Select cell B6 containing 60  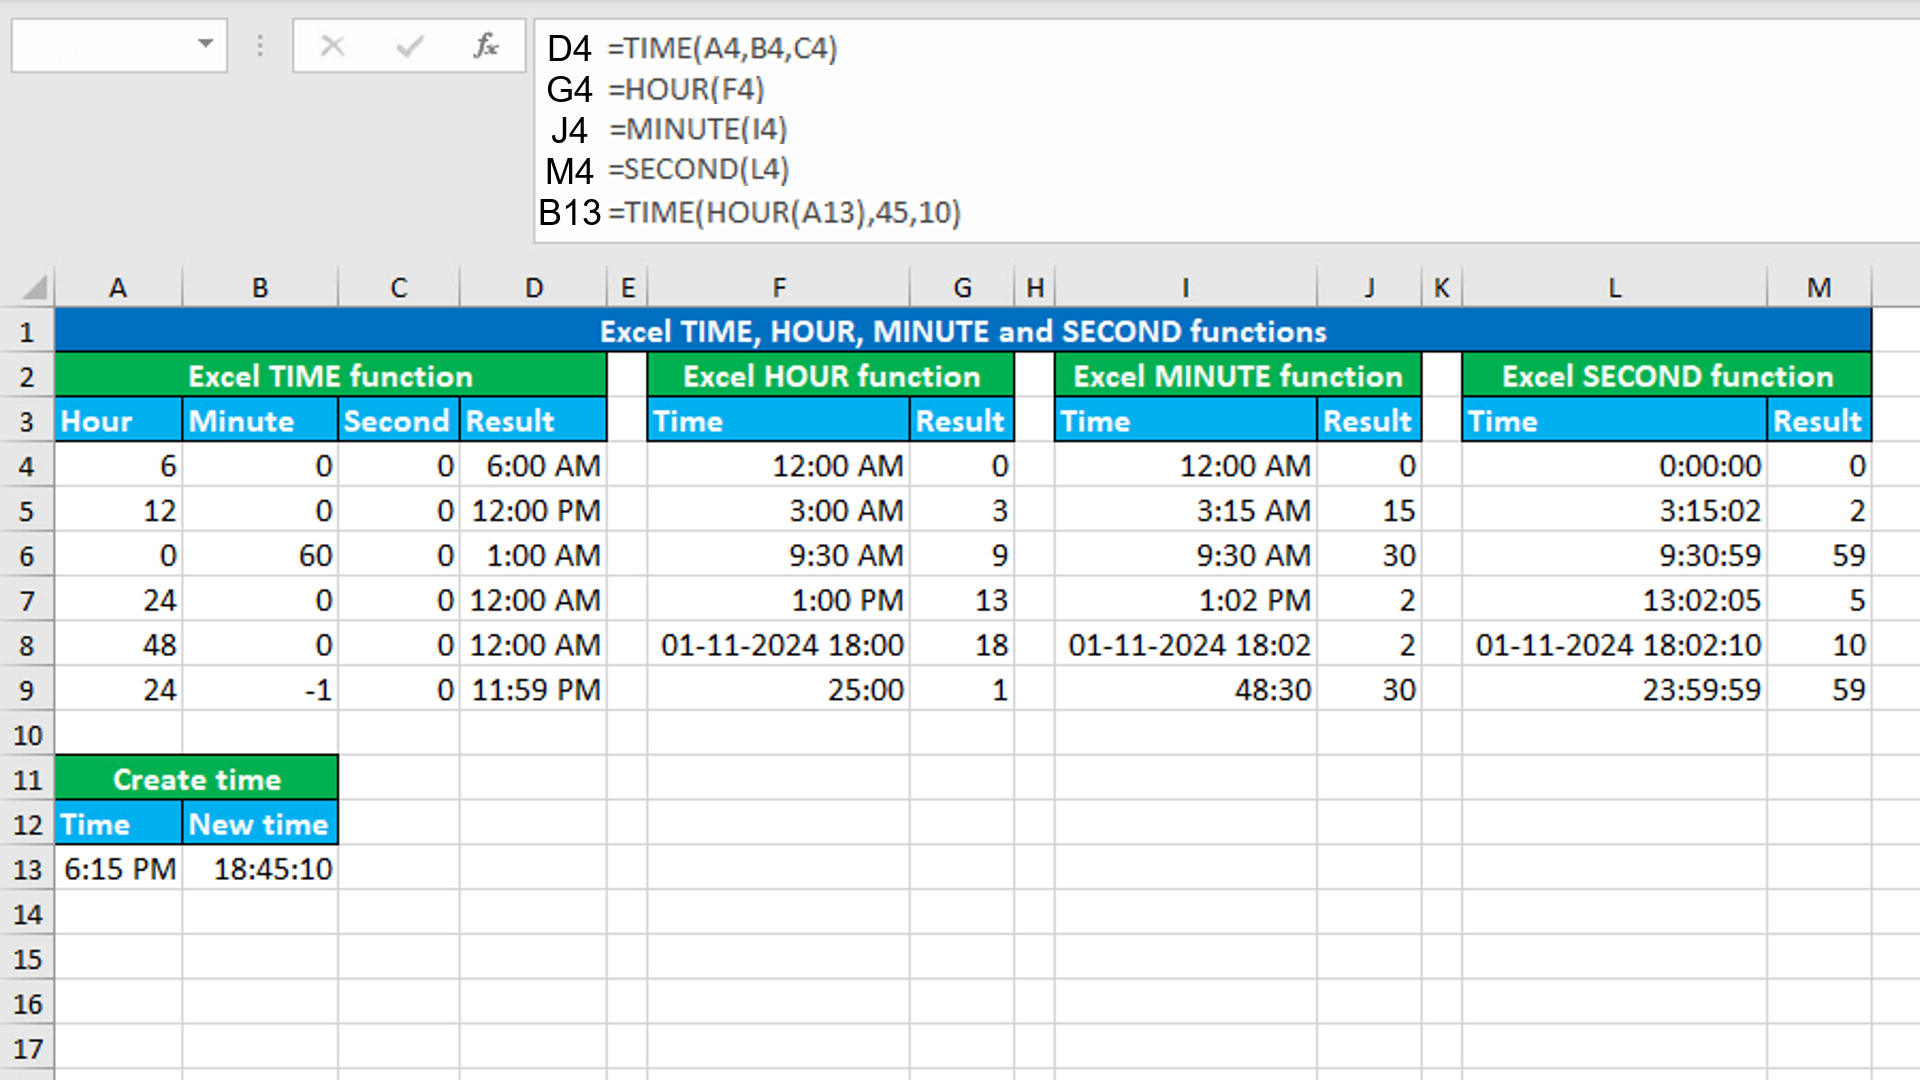260,556
